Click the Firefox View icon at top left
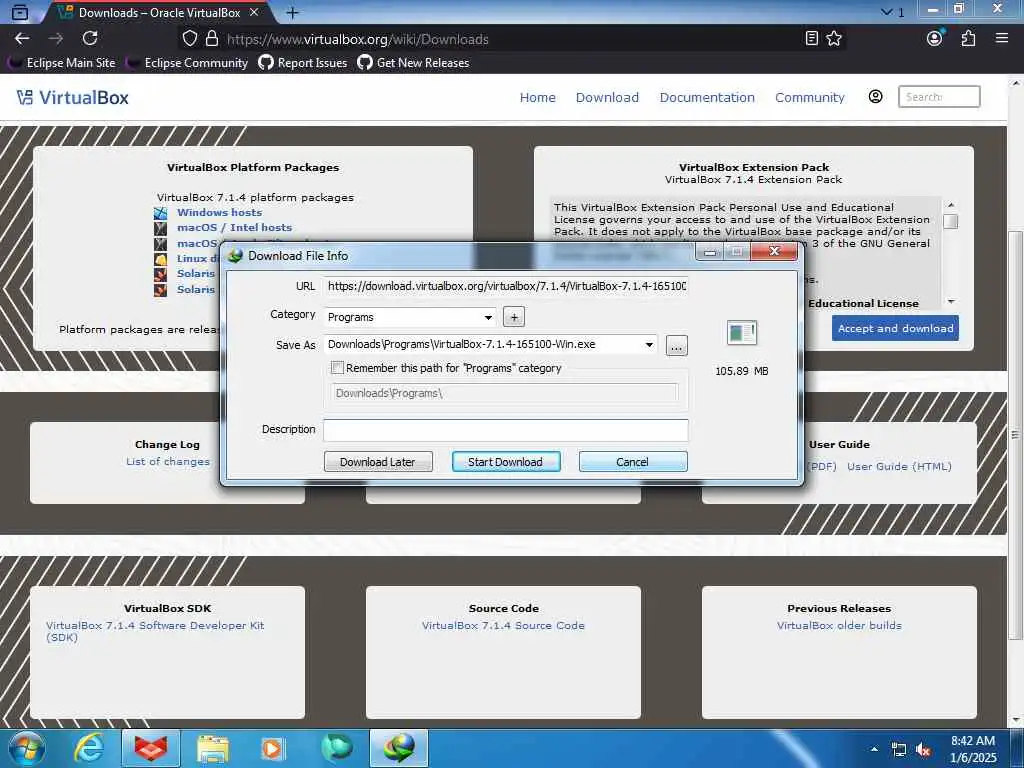This screenshot has height=768, width=1024. coord(20,12)
